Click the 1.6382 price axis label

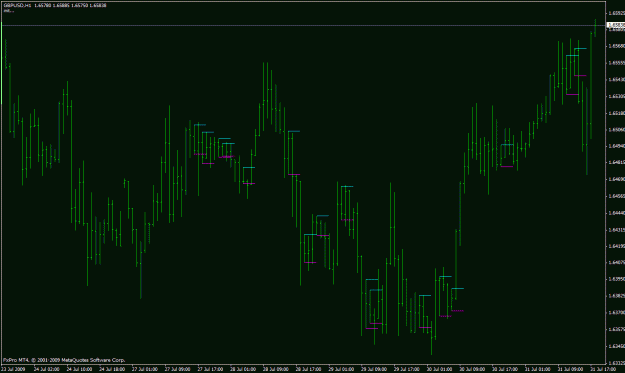coord(617,296)
